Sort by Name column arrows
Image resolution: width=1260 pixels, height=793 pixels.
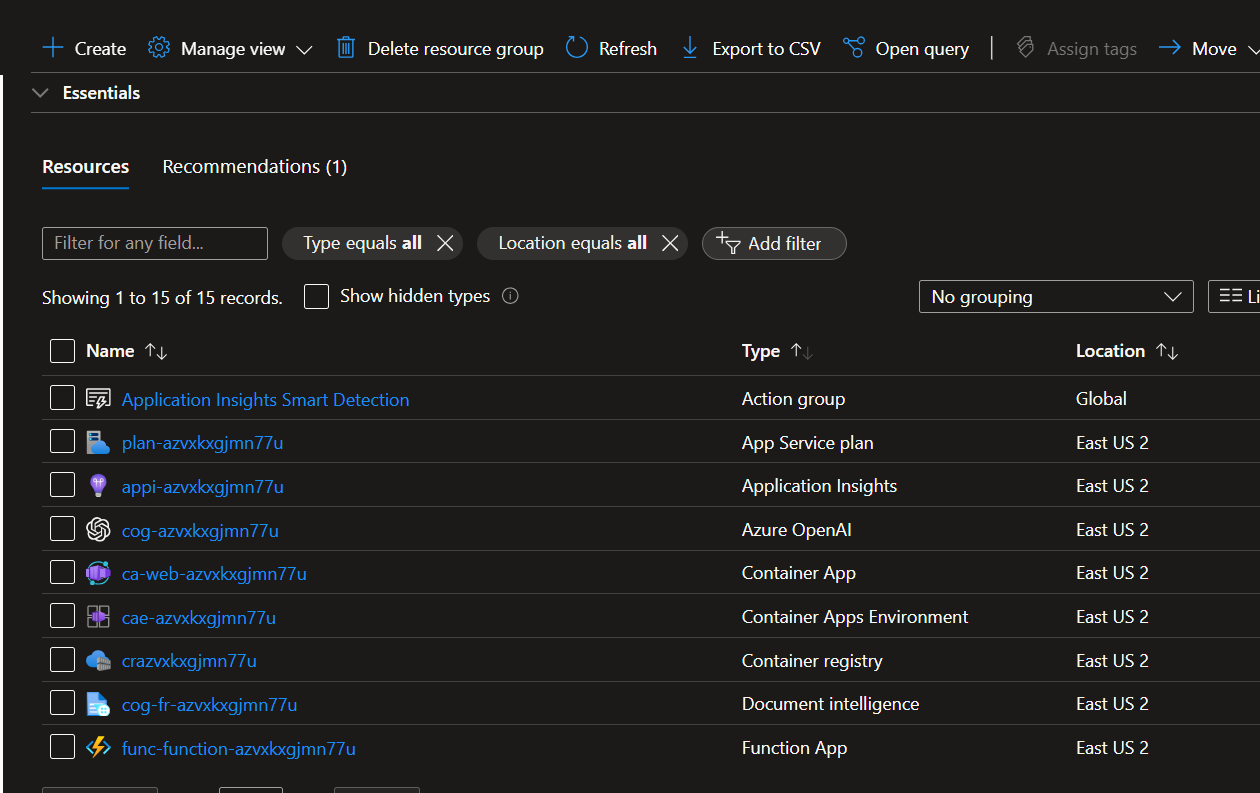click(x=156, y=351)
